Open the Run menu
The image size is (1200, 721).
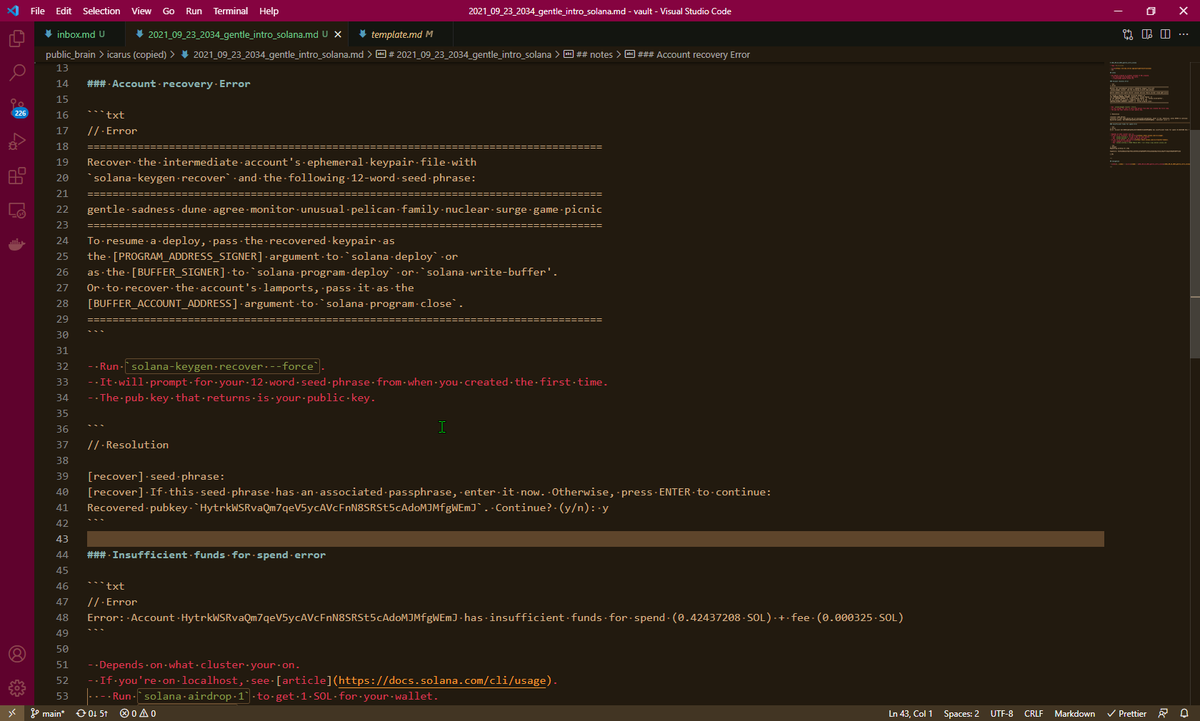[x=194, y=10]
